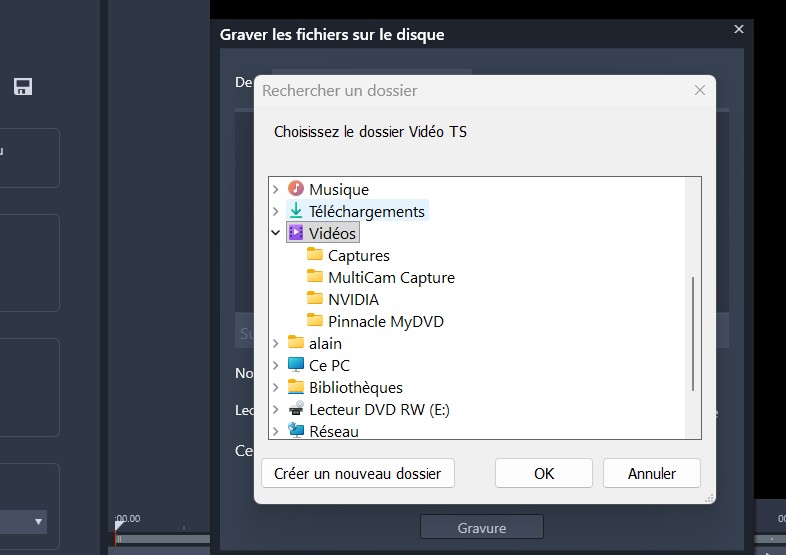Click the Annuler button
The image size is (786, 555).
652,473
